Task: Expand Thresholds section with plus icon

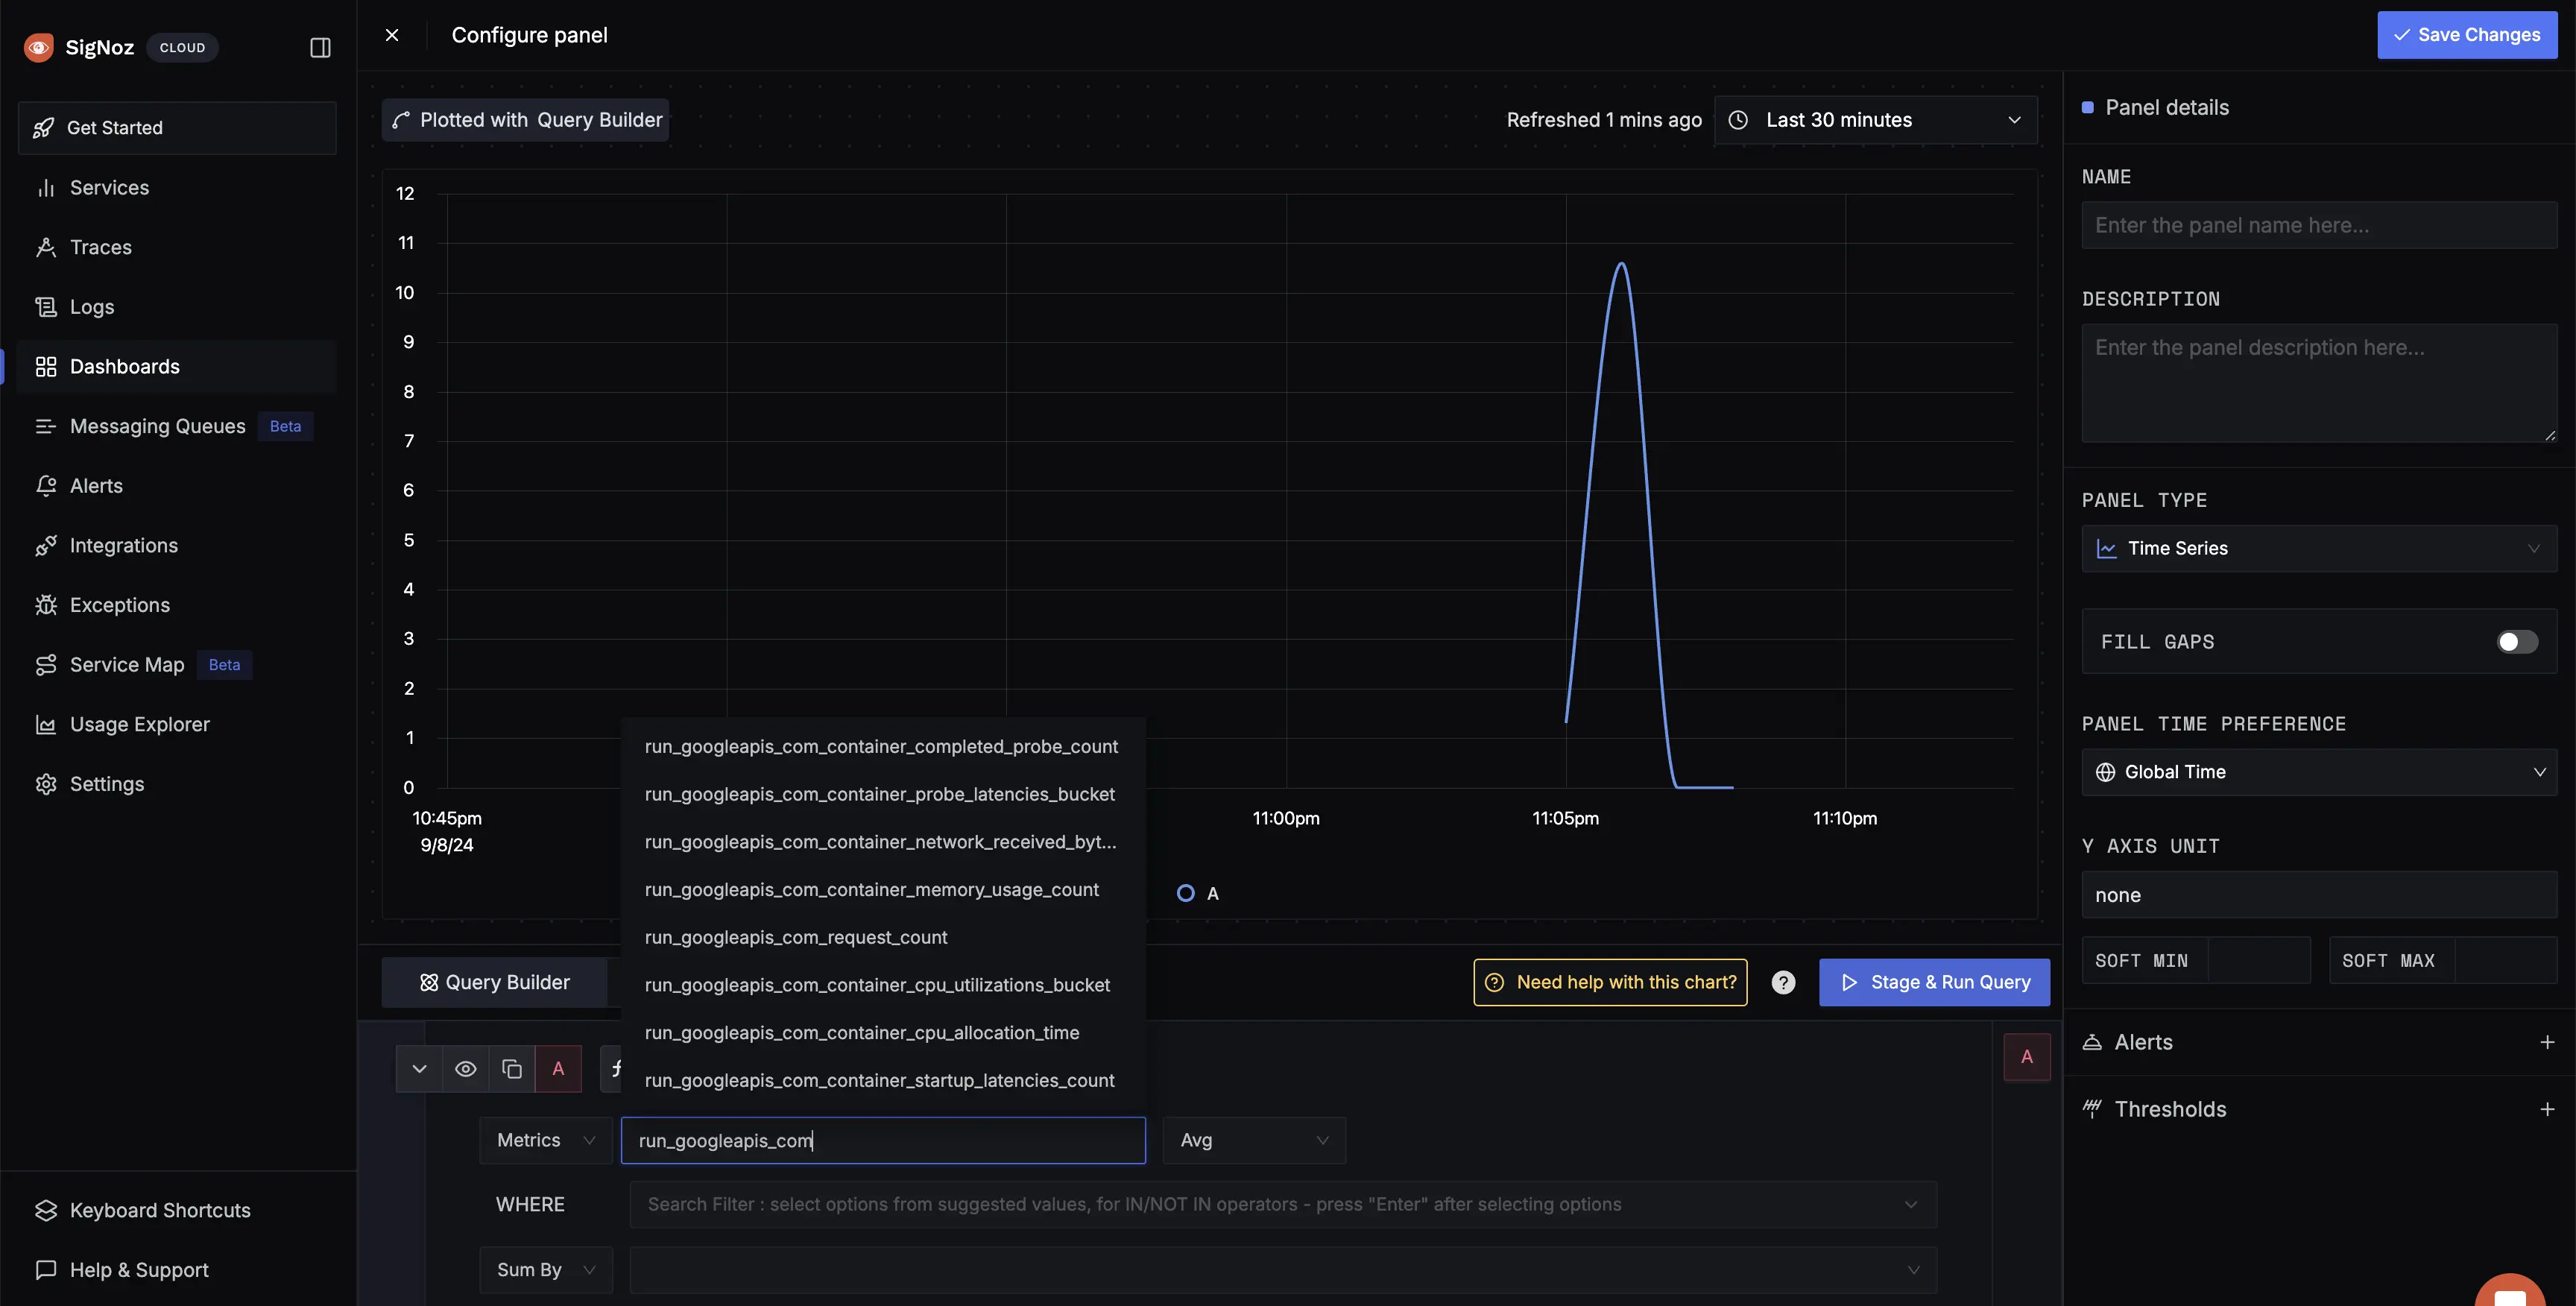Action: click(x=2547, y=1109)
